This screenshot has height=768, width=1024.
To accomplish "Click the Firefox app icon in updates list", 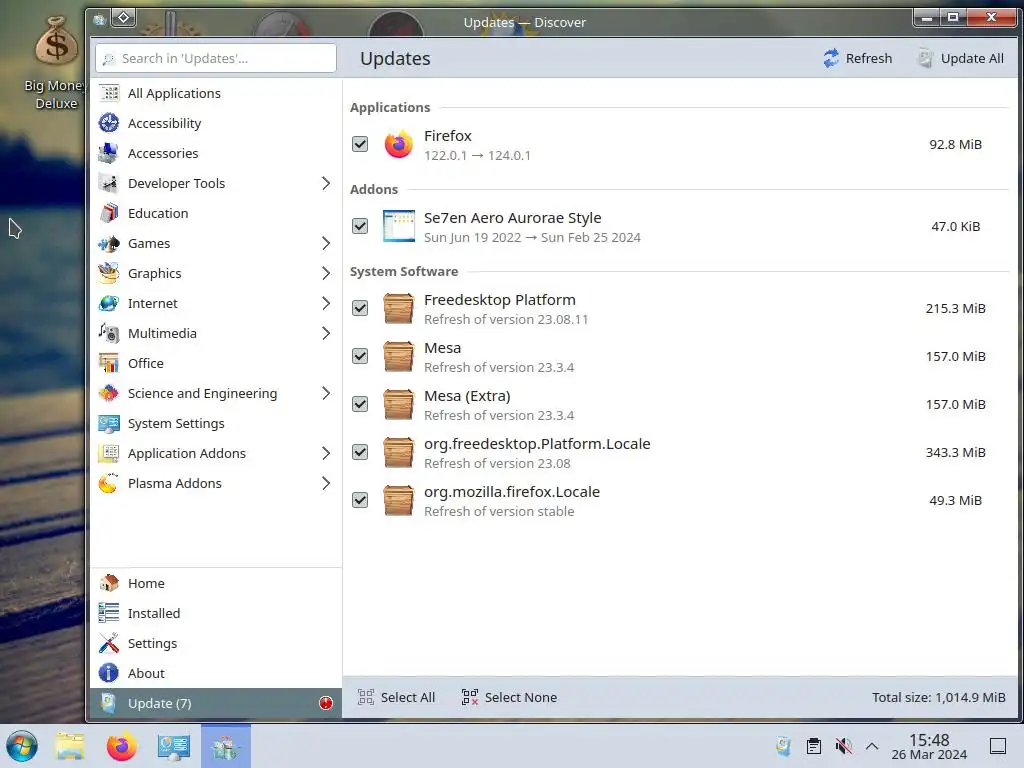I will click(398, 144).
